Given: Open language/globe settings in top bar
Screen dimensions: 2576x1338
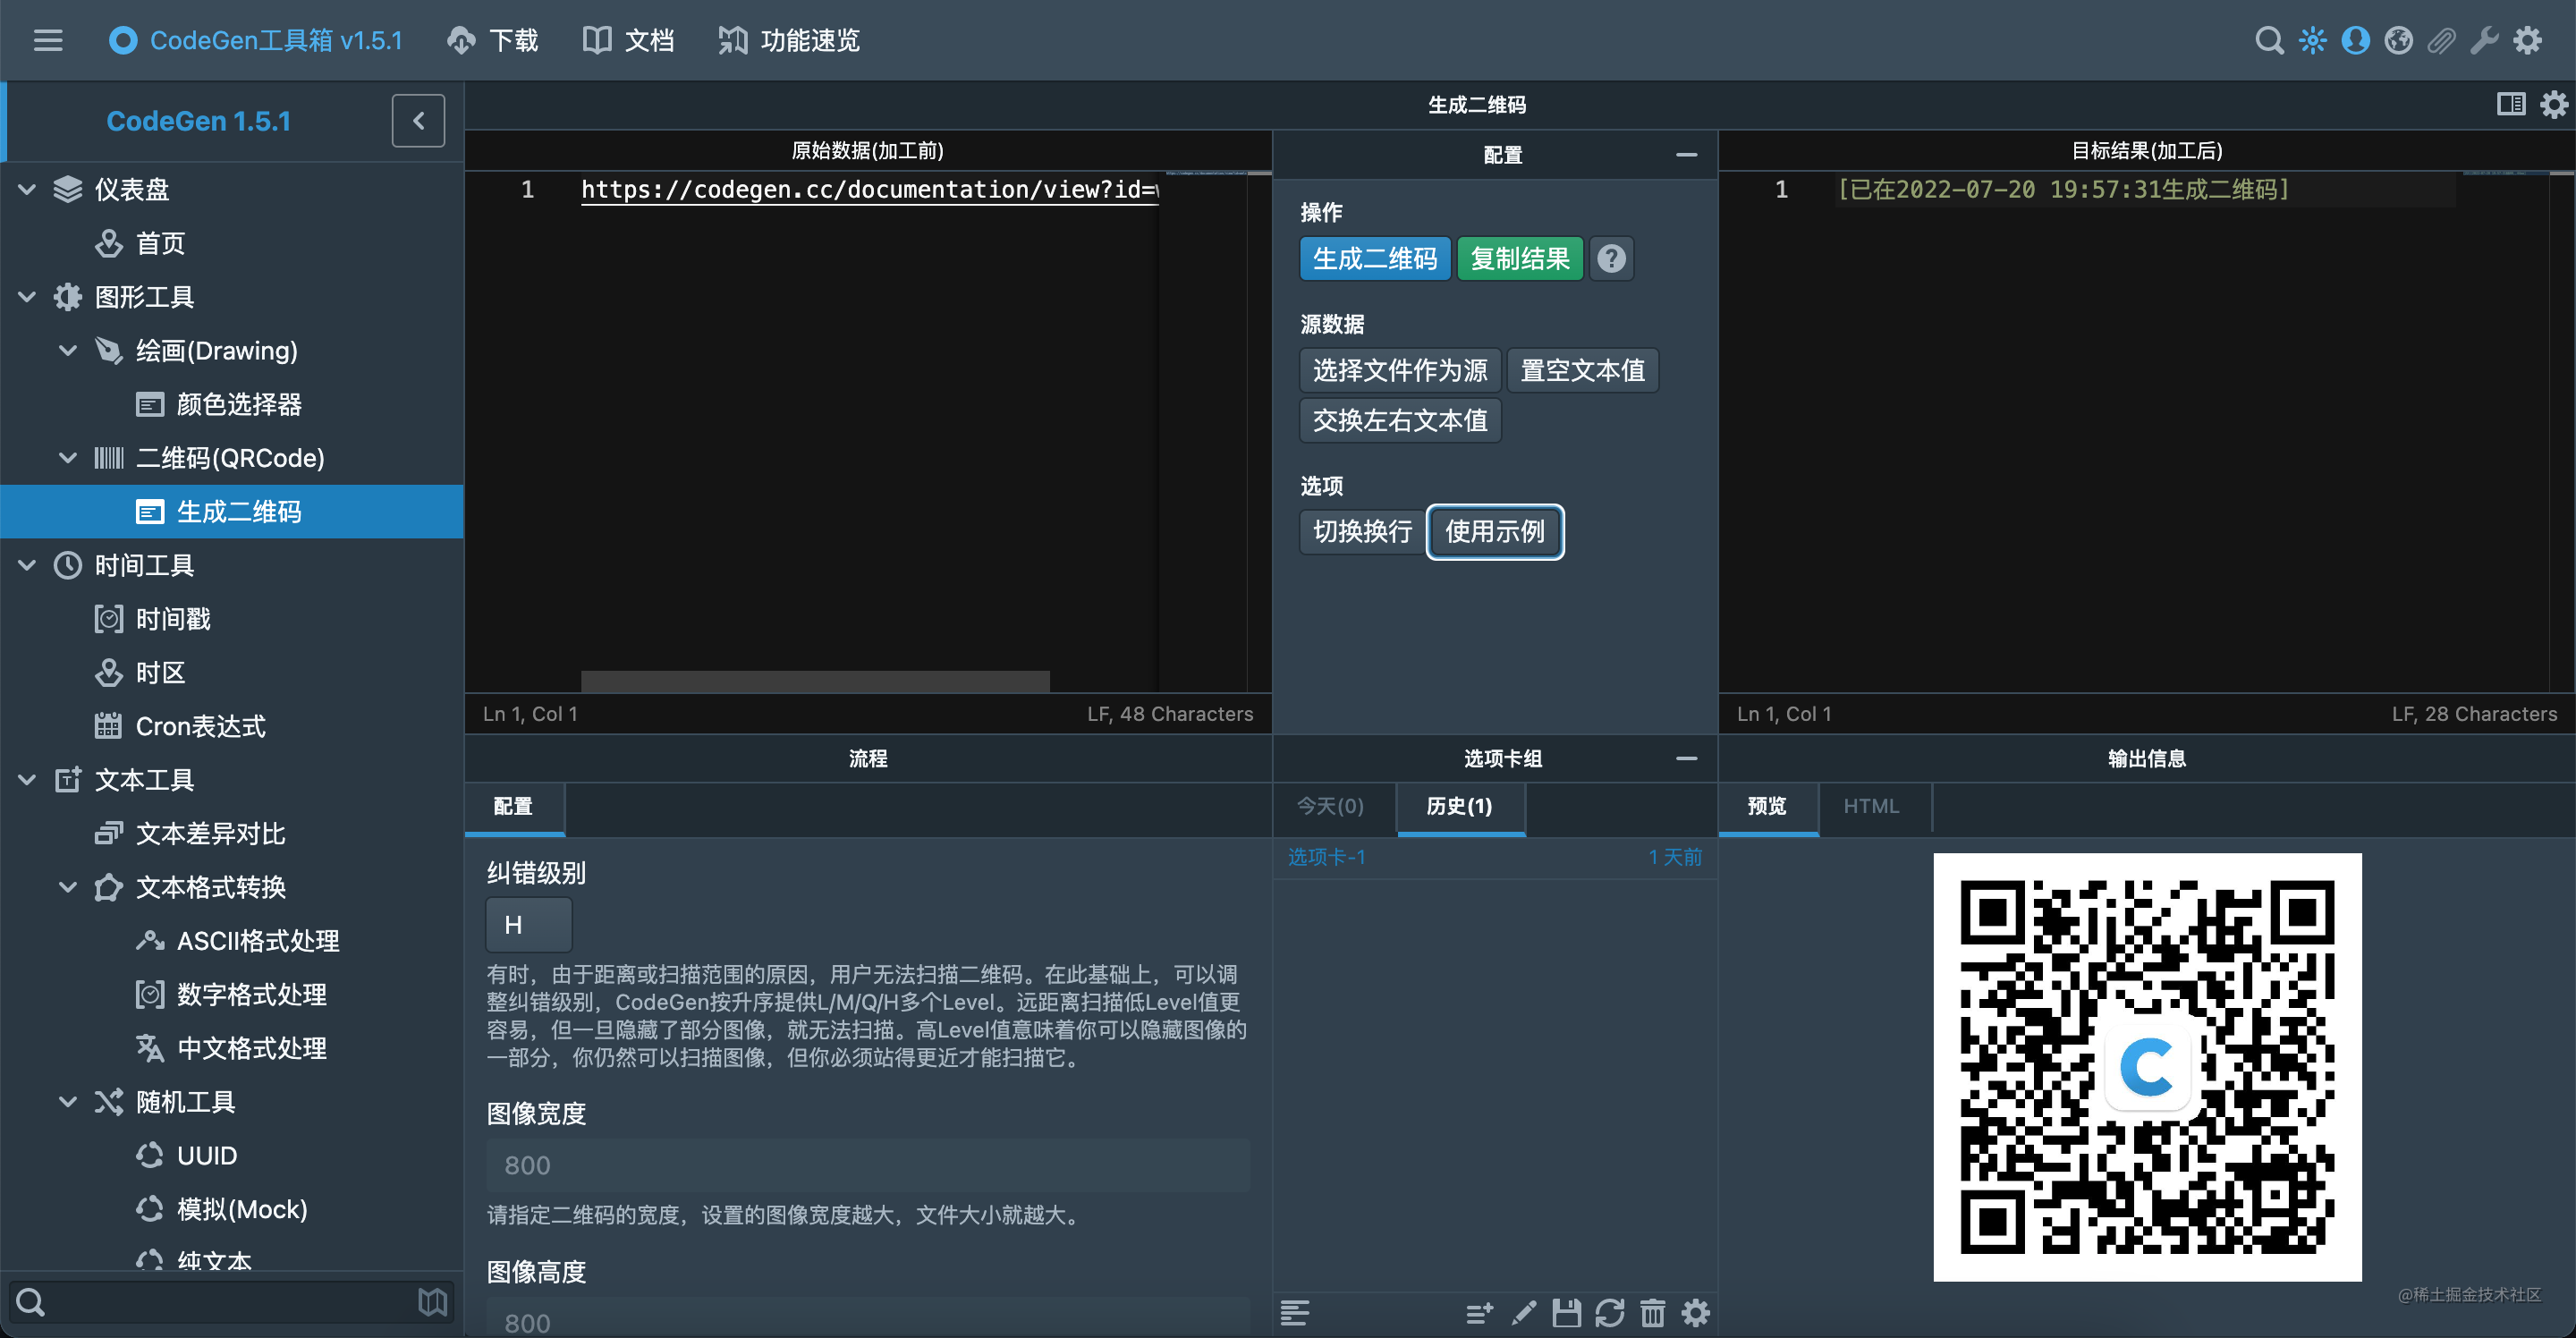Looking at the screenshot, I should 2398,40.
